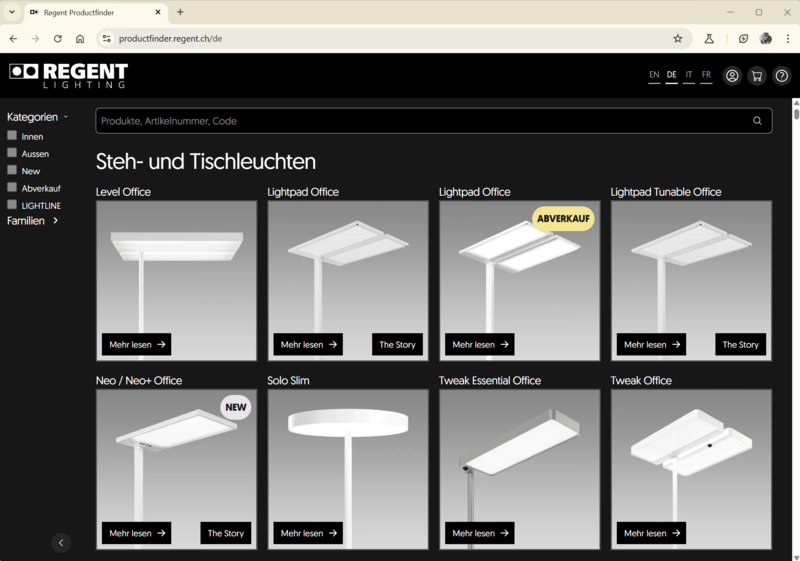Click the help question mark icon
The width and height of the screenshot is (800, 561).
point(782,76)
